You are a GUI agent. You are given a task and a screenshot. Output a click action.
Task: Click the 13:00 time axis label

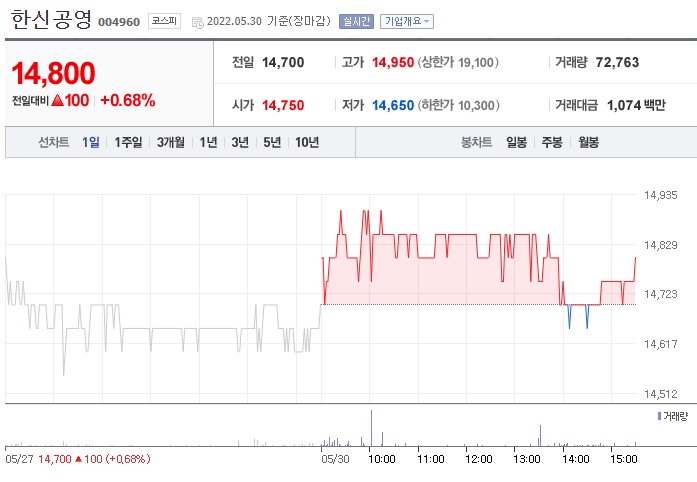526,459
